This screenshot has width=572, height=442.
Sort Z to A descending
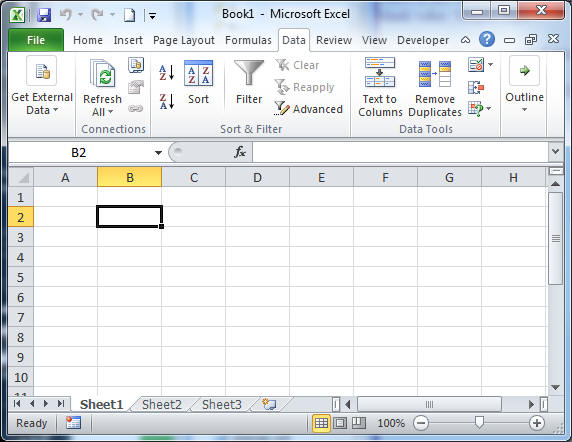tap(167, 101)
